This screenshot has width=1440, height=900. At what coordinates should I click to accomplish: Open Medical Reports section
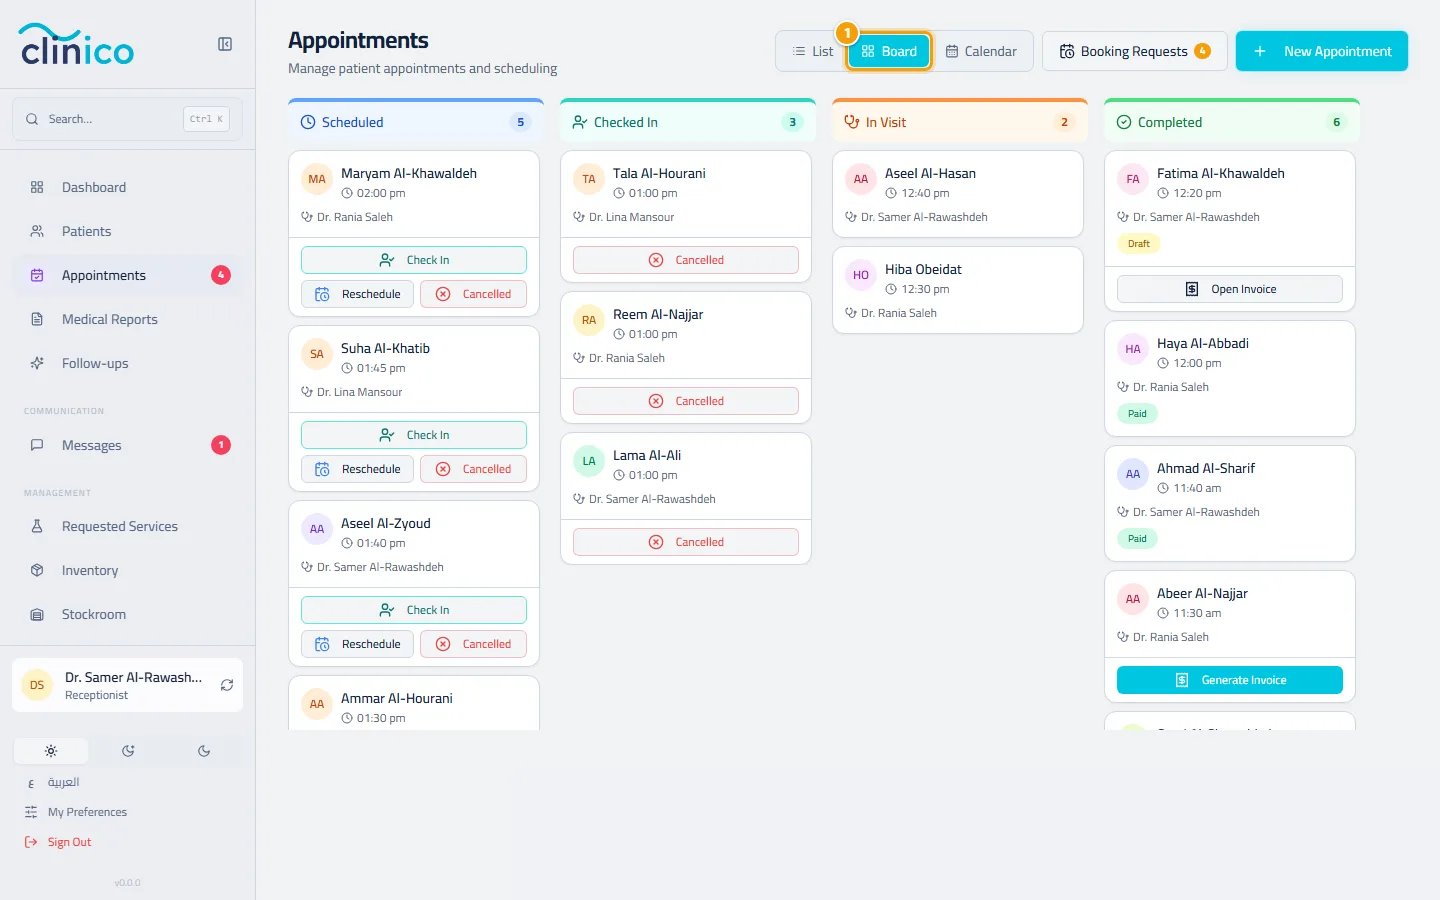point(127,319)
